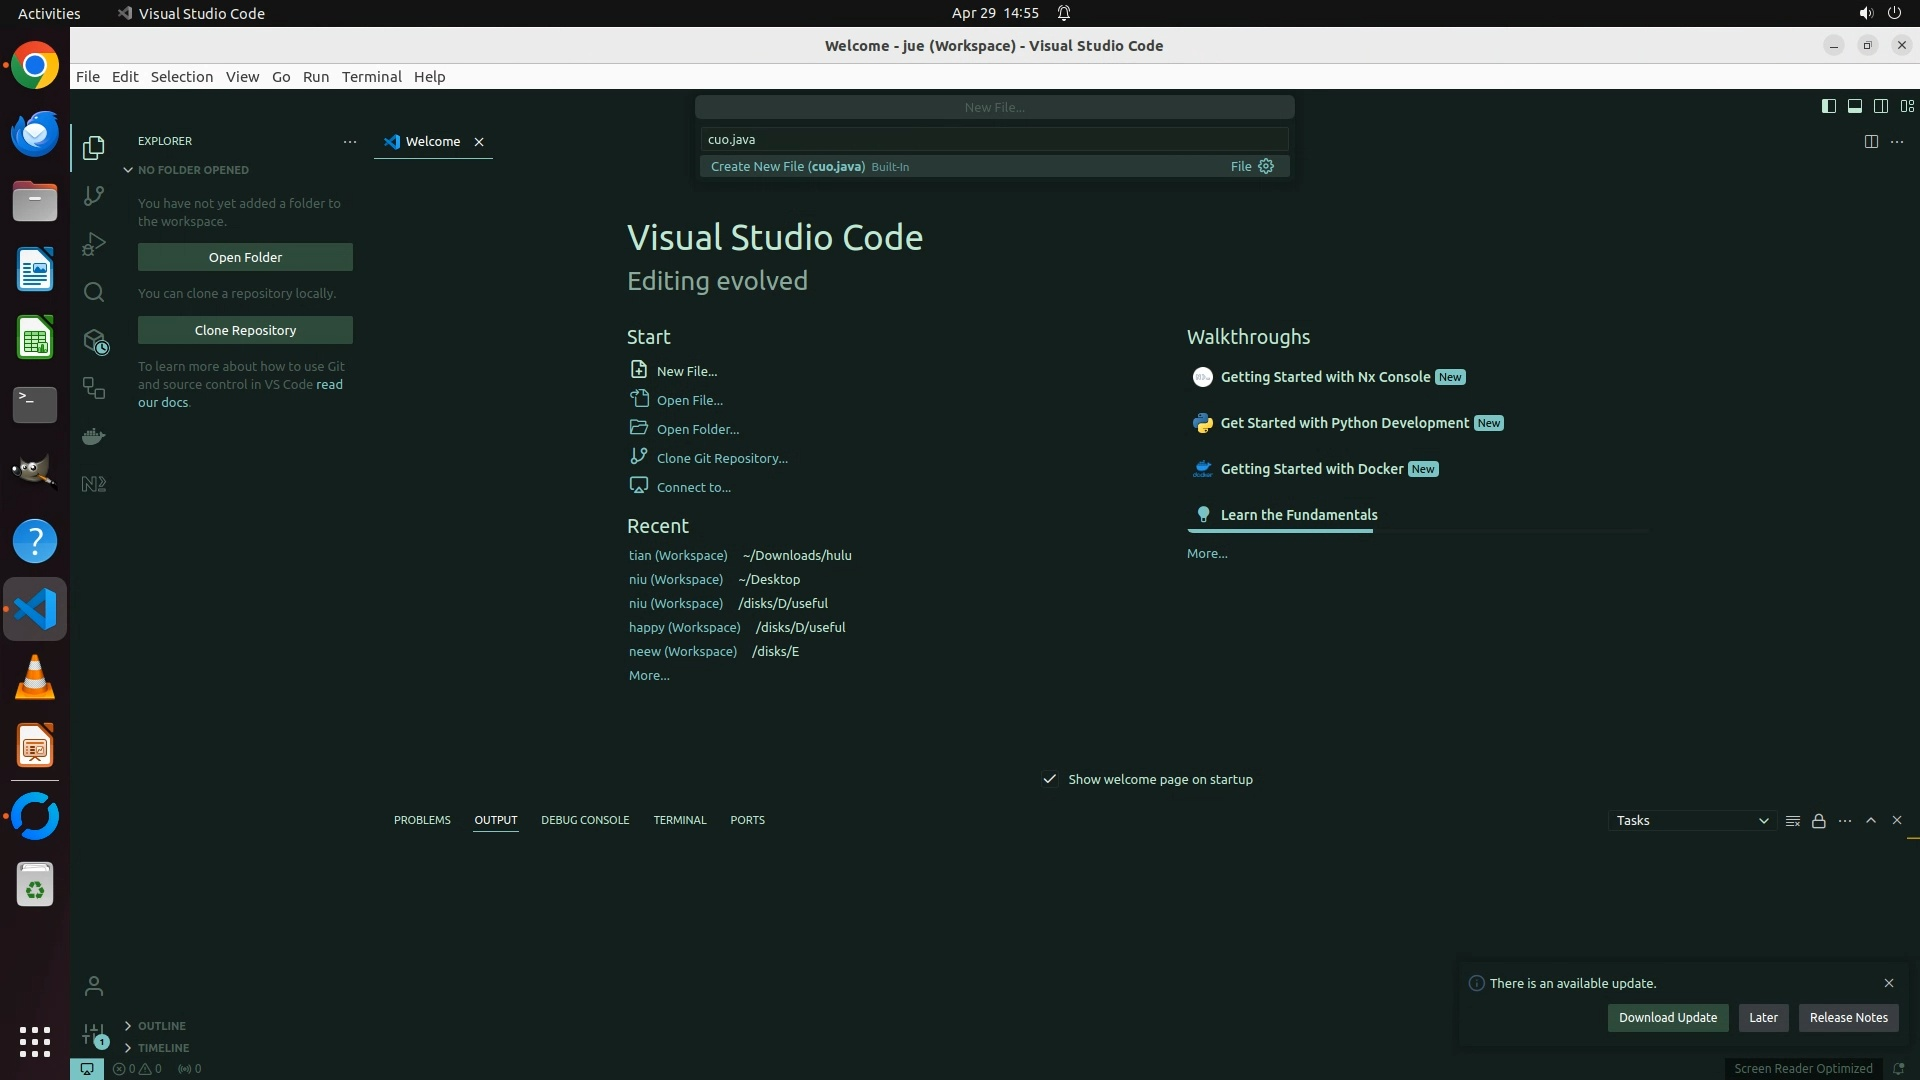Viewport: 1920px width, 1080px height.
Task: Open the Search view icon
Action: (x=94, y=292)
